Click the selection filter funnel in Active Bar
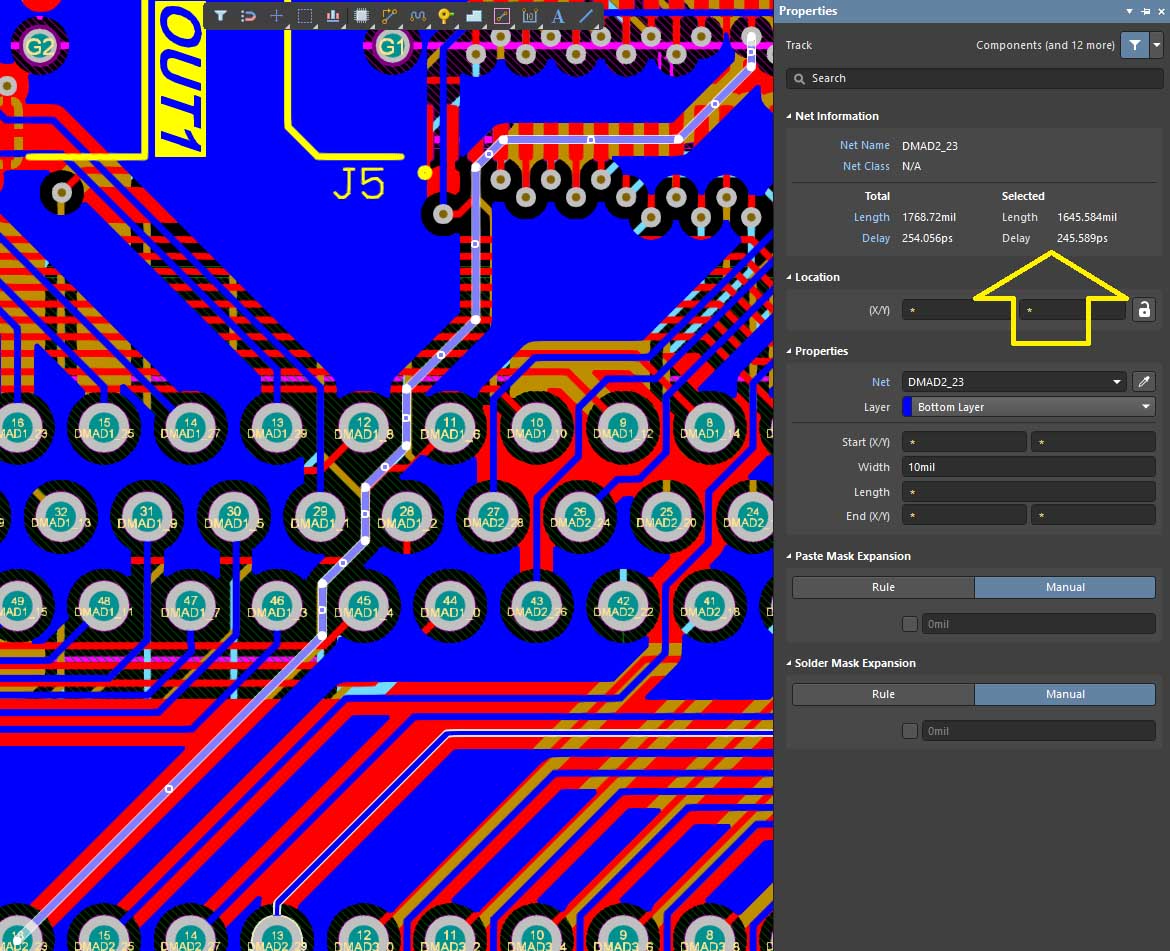Viewport: 1170px width, 951px height. pyautogui.click(x=220, y=16)
